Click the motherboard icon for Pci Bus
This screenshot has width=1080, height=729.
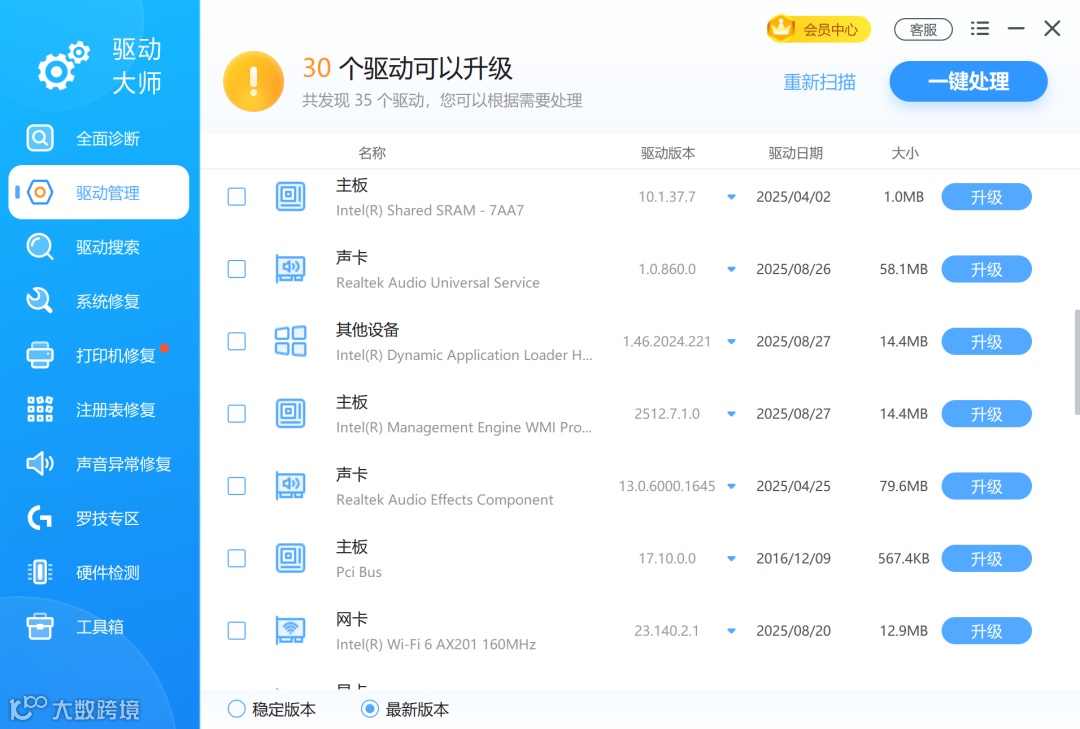coord(291,558)
